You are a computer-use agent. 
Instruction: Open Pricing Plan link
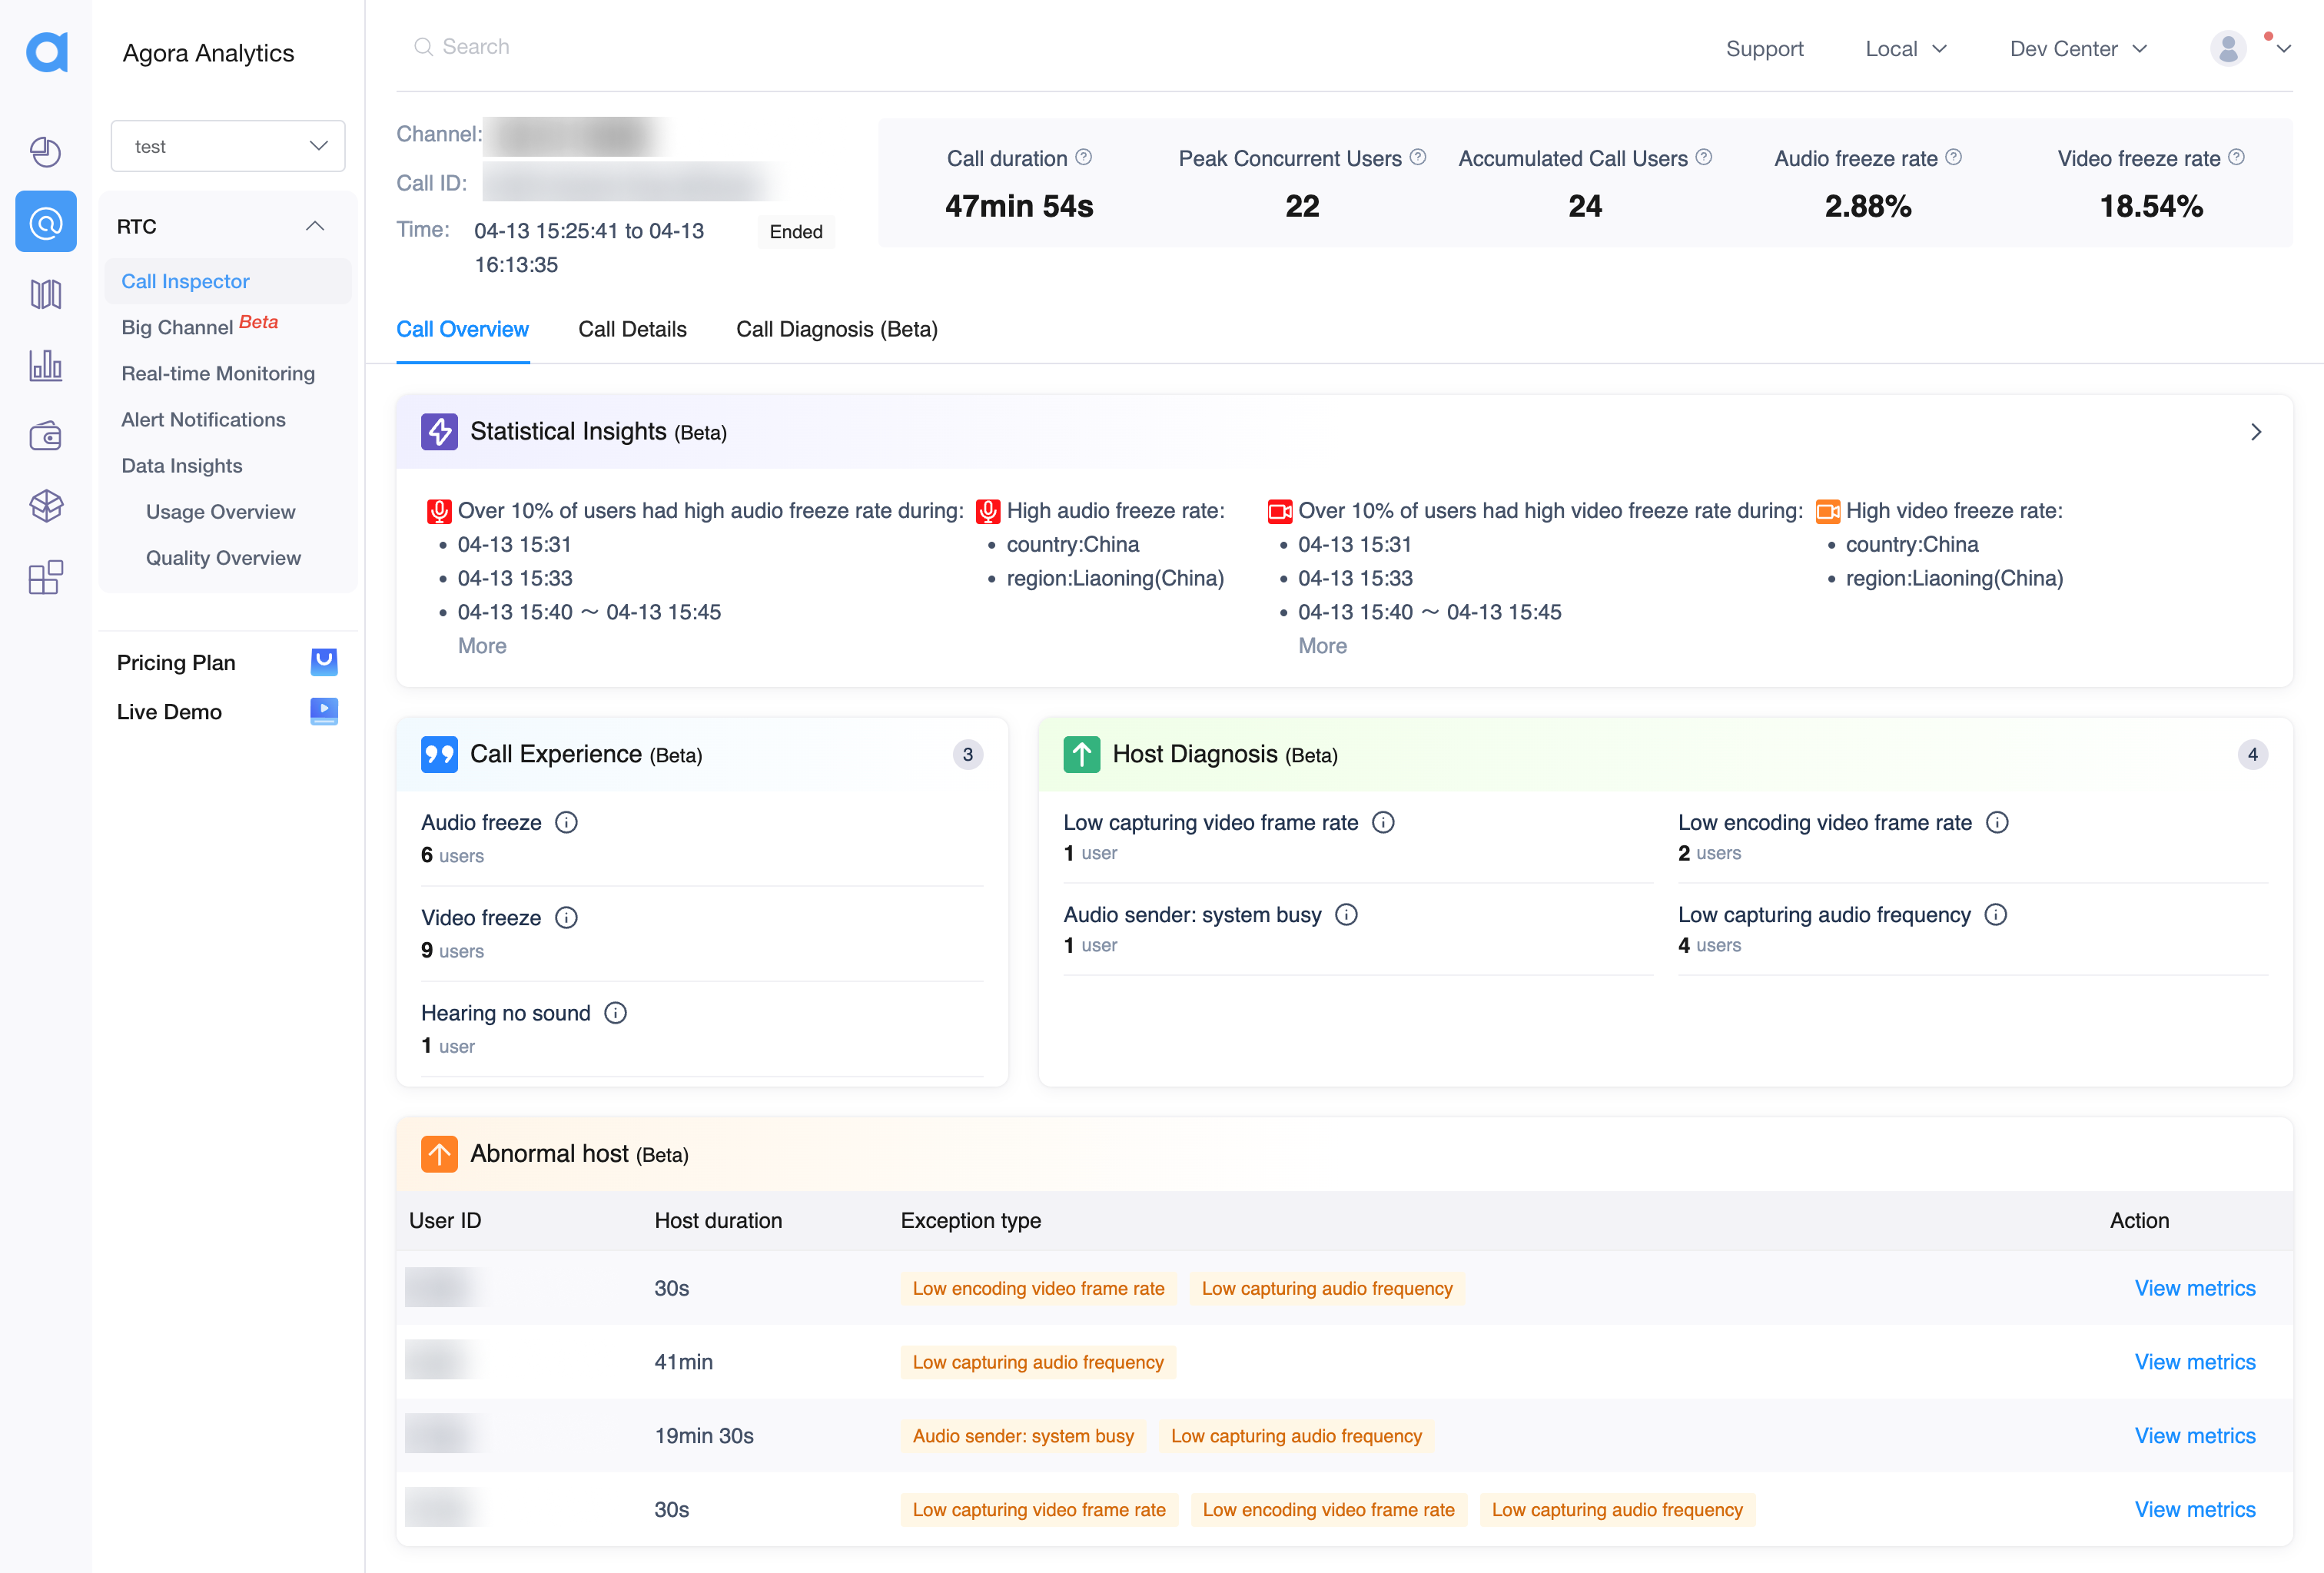tap(176, 662)
